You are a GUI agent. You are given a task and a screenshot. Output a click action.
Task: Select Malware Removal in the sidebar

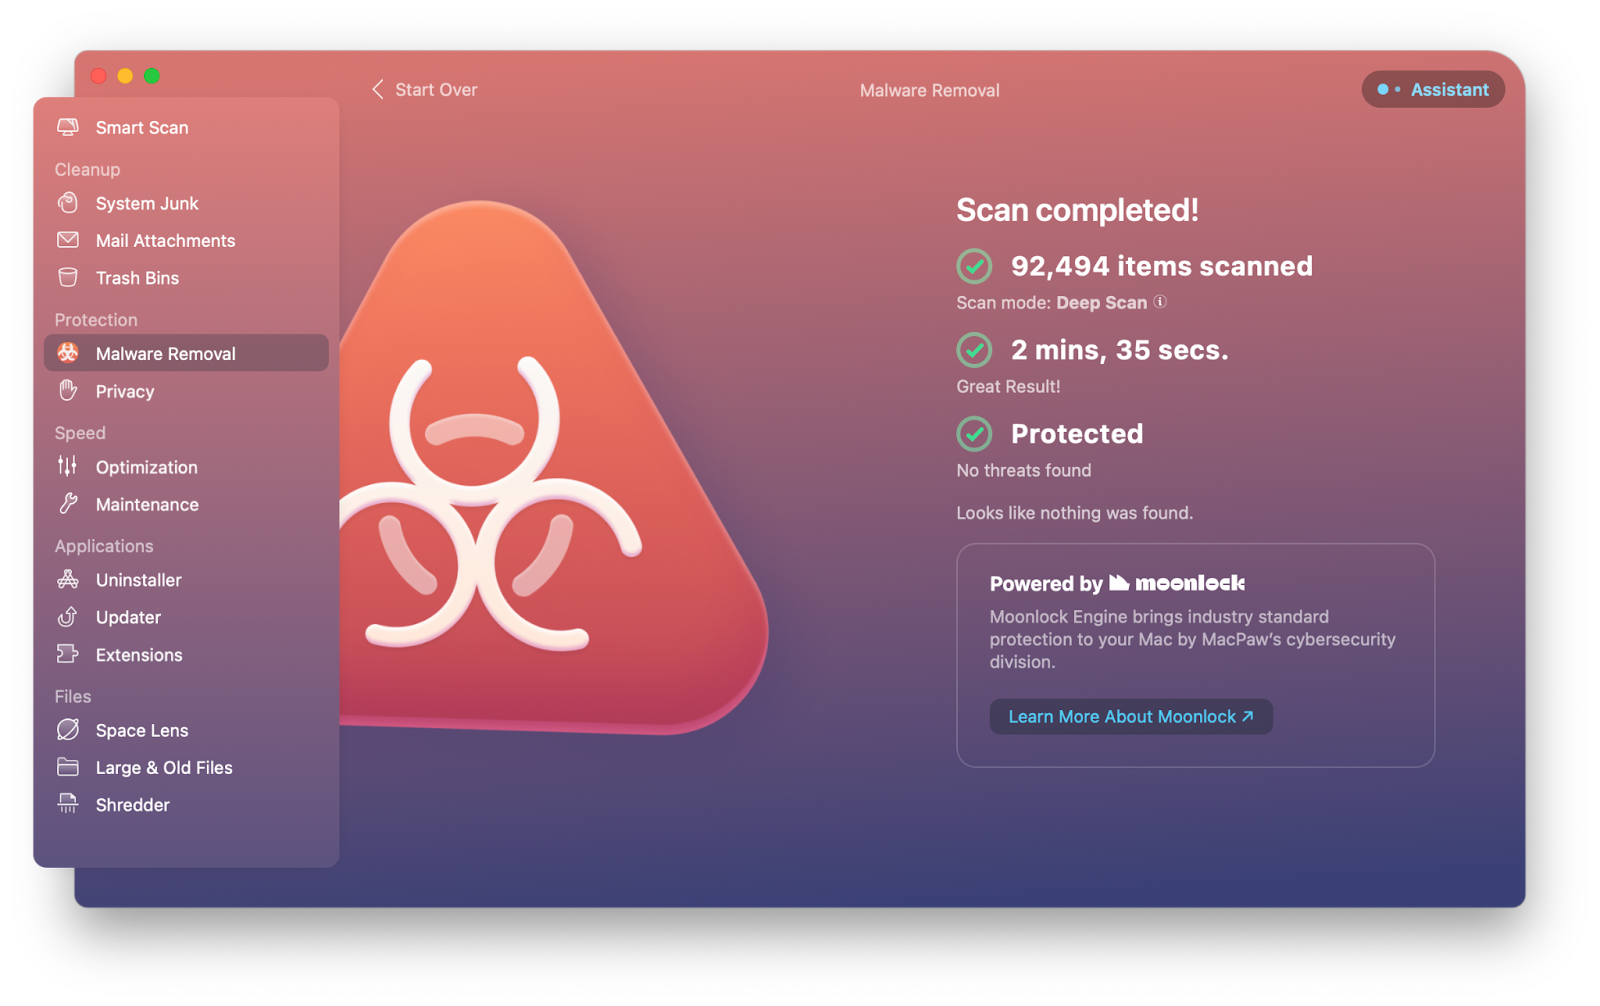[x=166, y=353]
